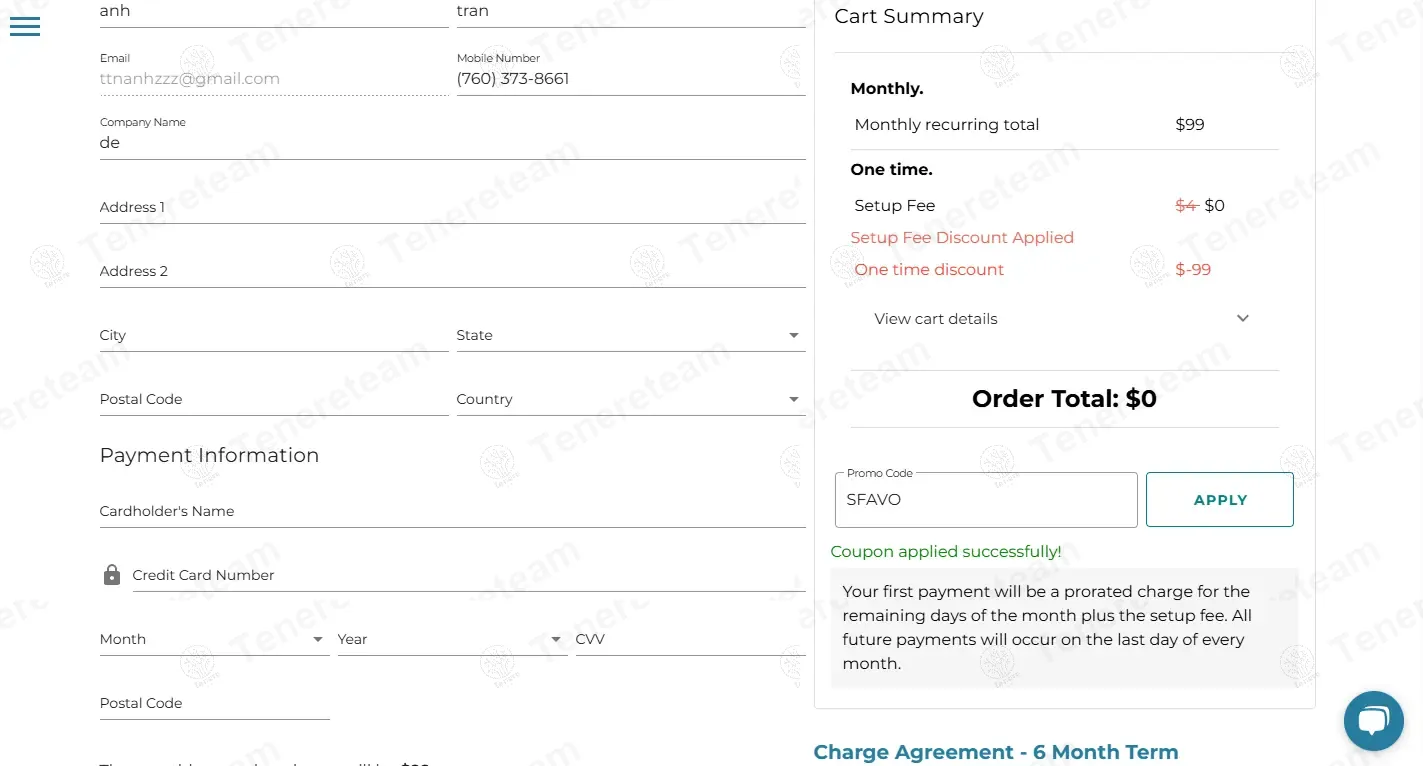Click the Promo Code input field
The image size is (1423, 766).
tap(985, 500)
